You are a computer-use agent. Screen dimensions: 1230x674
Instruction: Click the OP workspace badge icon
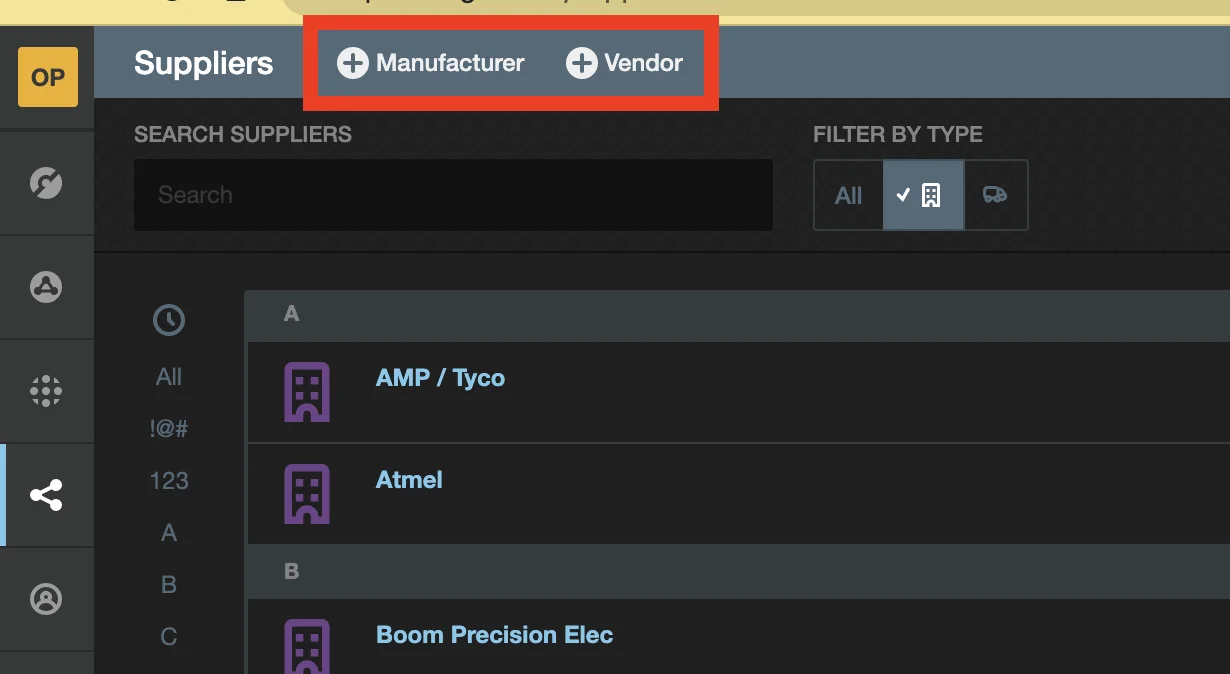point(47,77)
